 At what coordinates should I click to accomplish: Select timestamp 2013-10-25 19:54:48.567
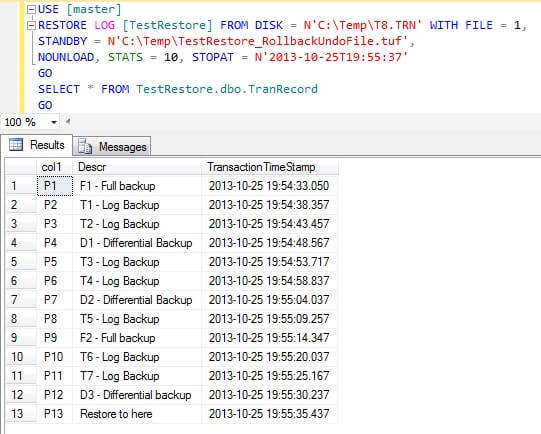[270, 243]
